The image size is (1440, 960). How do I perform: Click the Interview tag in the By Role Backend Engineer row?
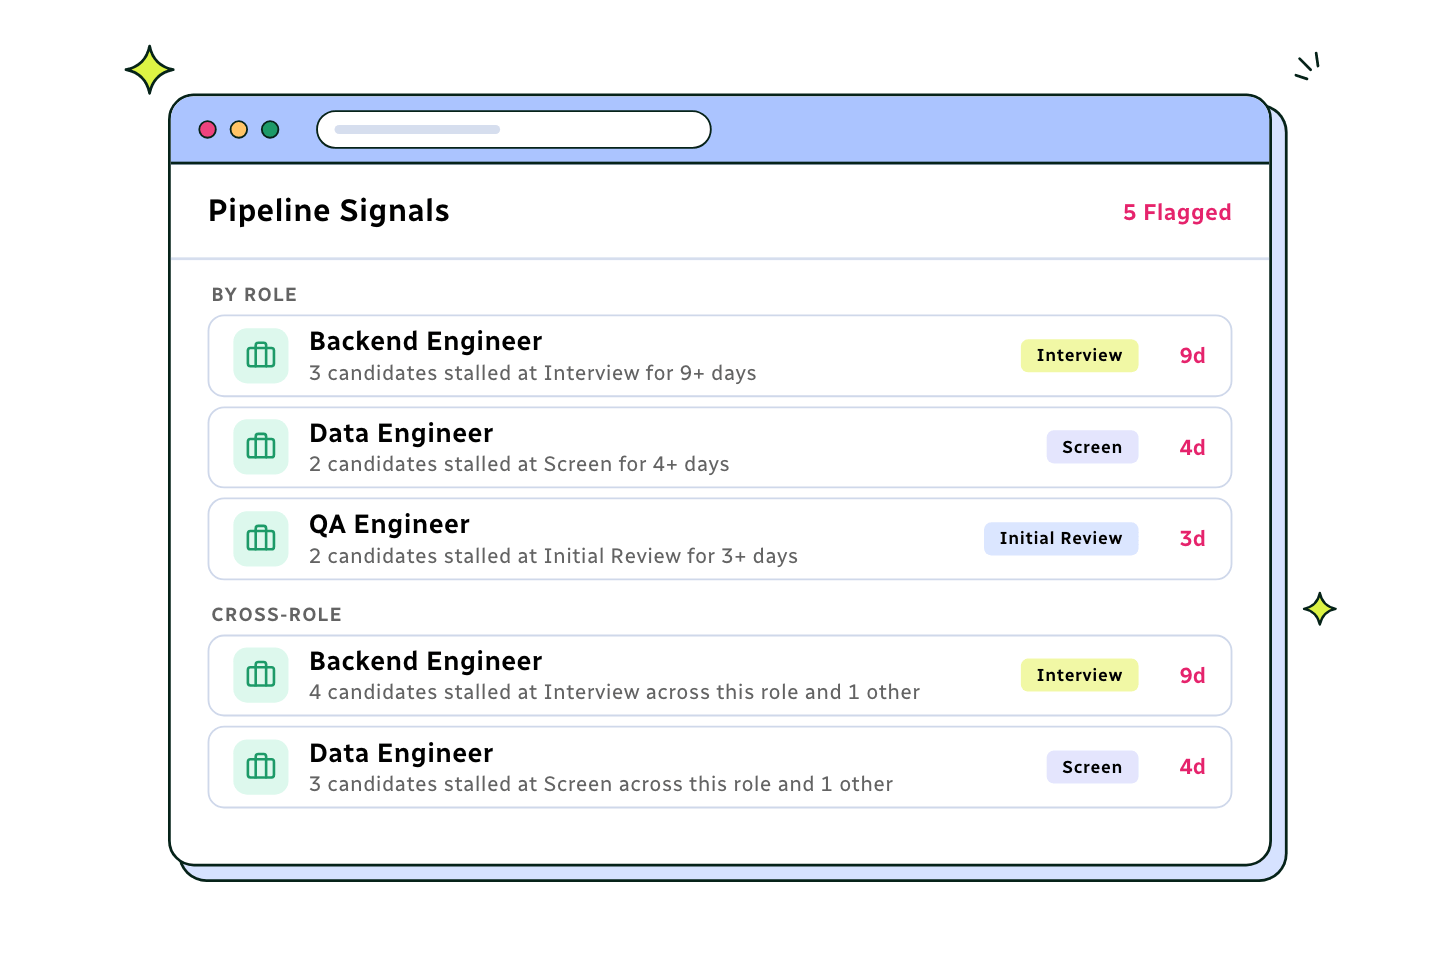pos(1079,356)
